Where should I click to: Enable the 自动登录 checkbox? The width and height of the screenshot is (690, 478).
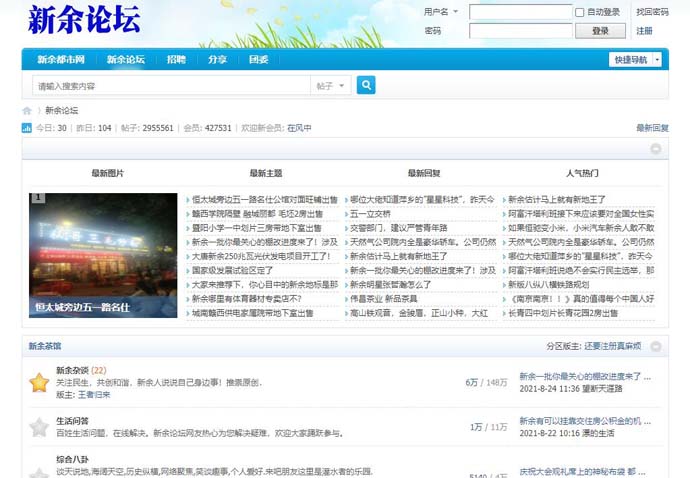(x=580, y=12)
